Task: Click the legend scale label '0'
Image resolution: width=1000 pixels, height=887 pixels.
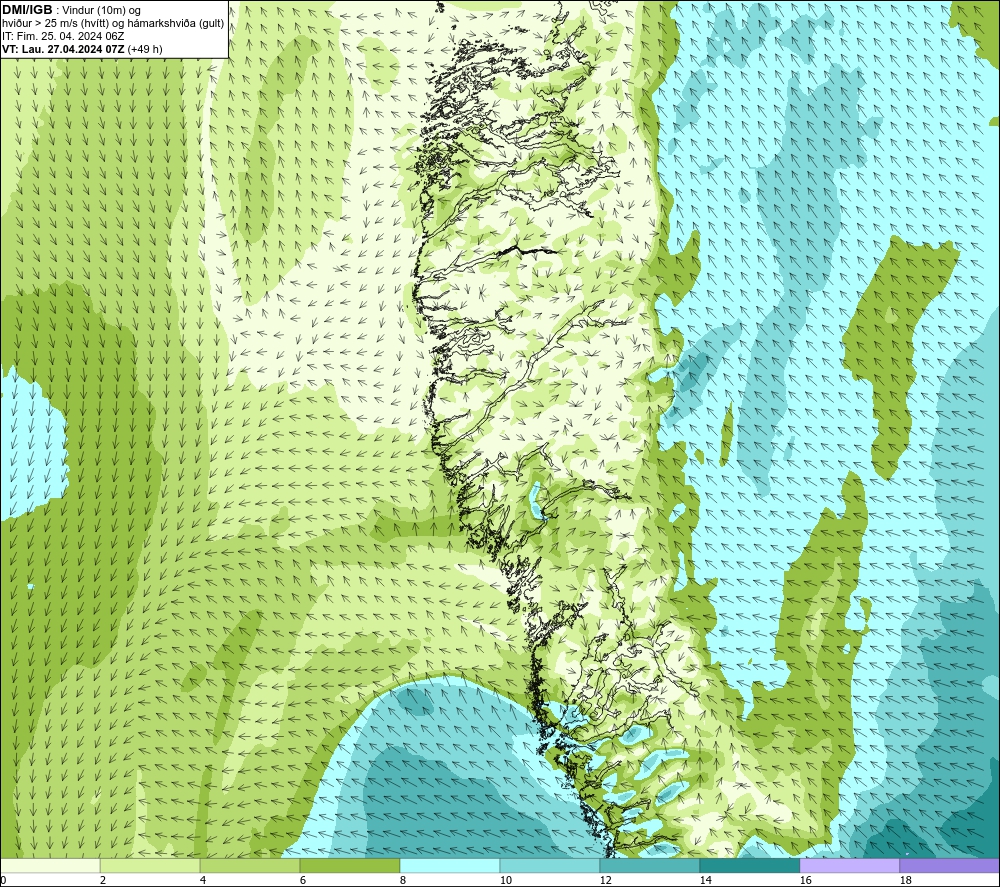Action: pos(3,881)
